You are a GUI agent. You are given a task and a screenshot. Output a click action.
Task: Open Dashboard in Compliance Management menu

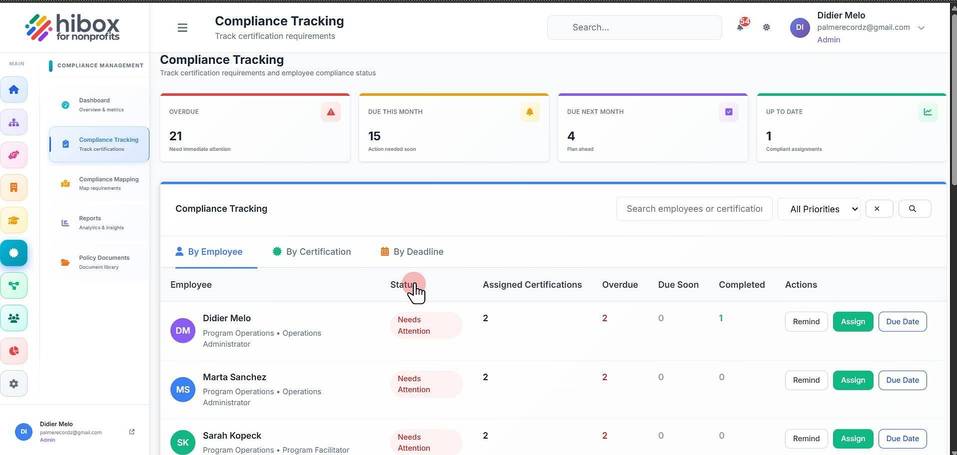click(99, 105)
